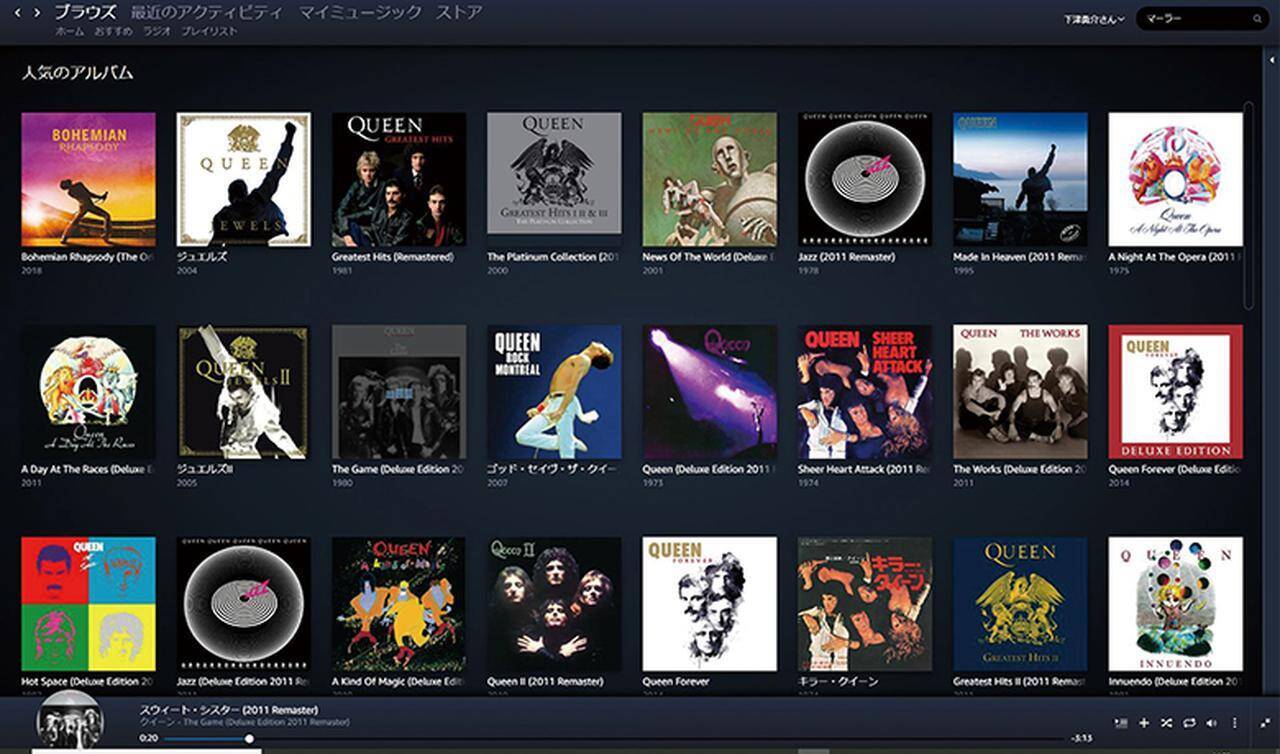Click the Queen II (2011 Remaster) title
1280x754 pixels.
545,681
